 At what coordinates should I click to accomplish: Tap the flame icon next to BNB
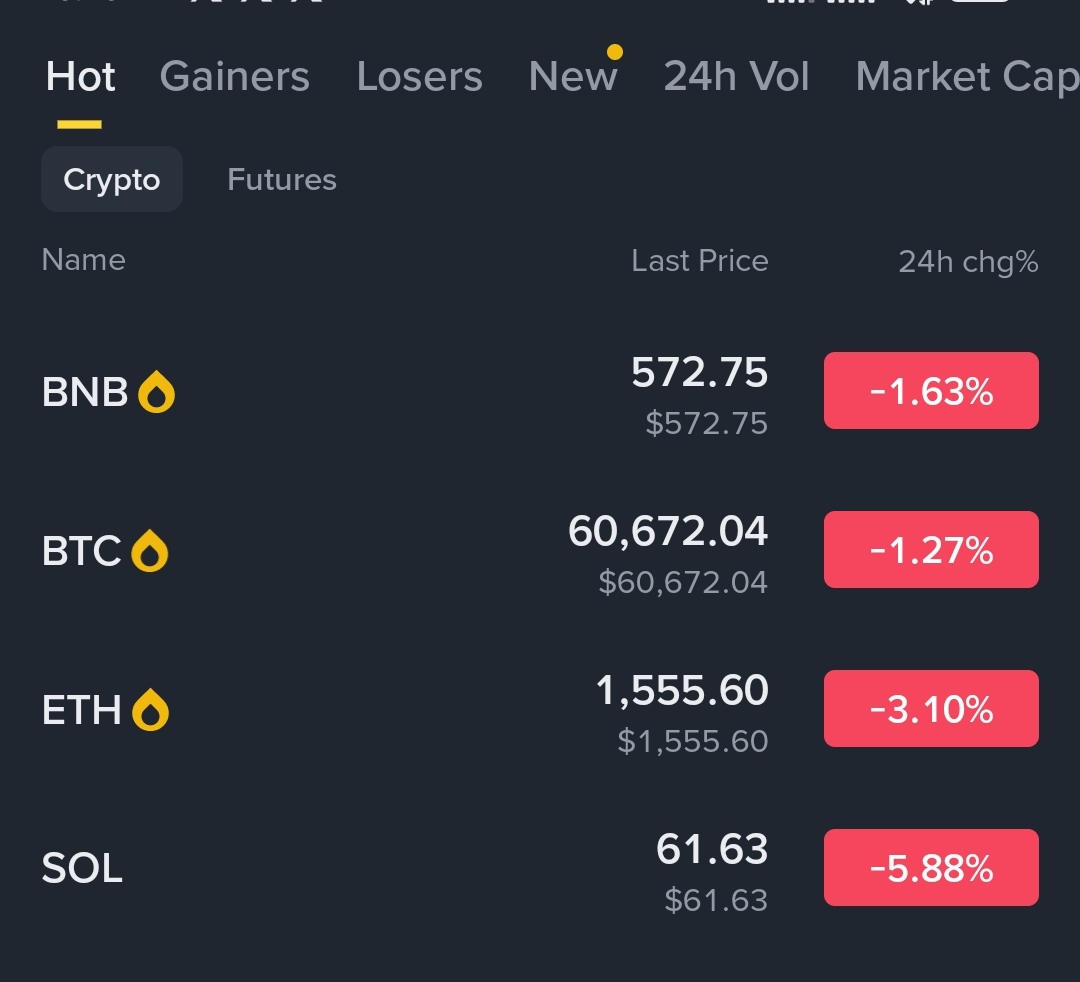(156, 392)
